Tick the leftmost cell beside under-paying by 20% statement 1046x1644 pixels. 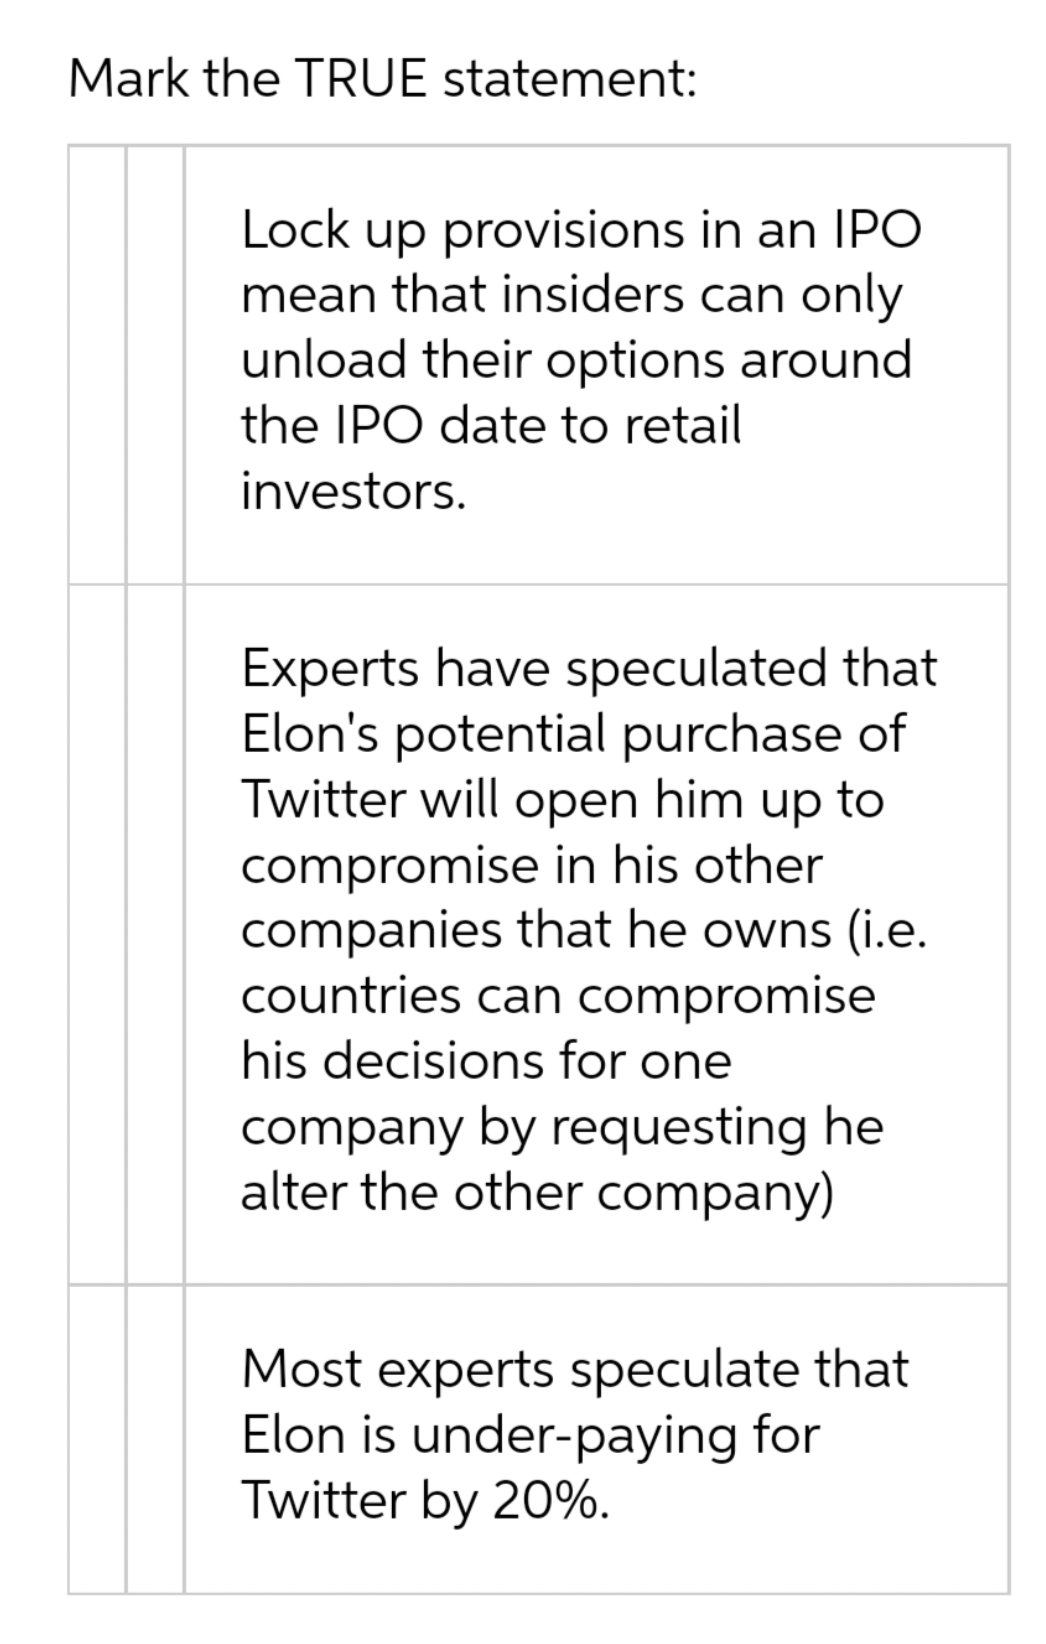click(x=97, y=1438)
